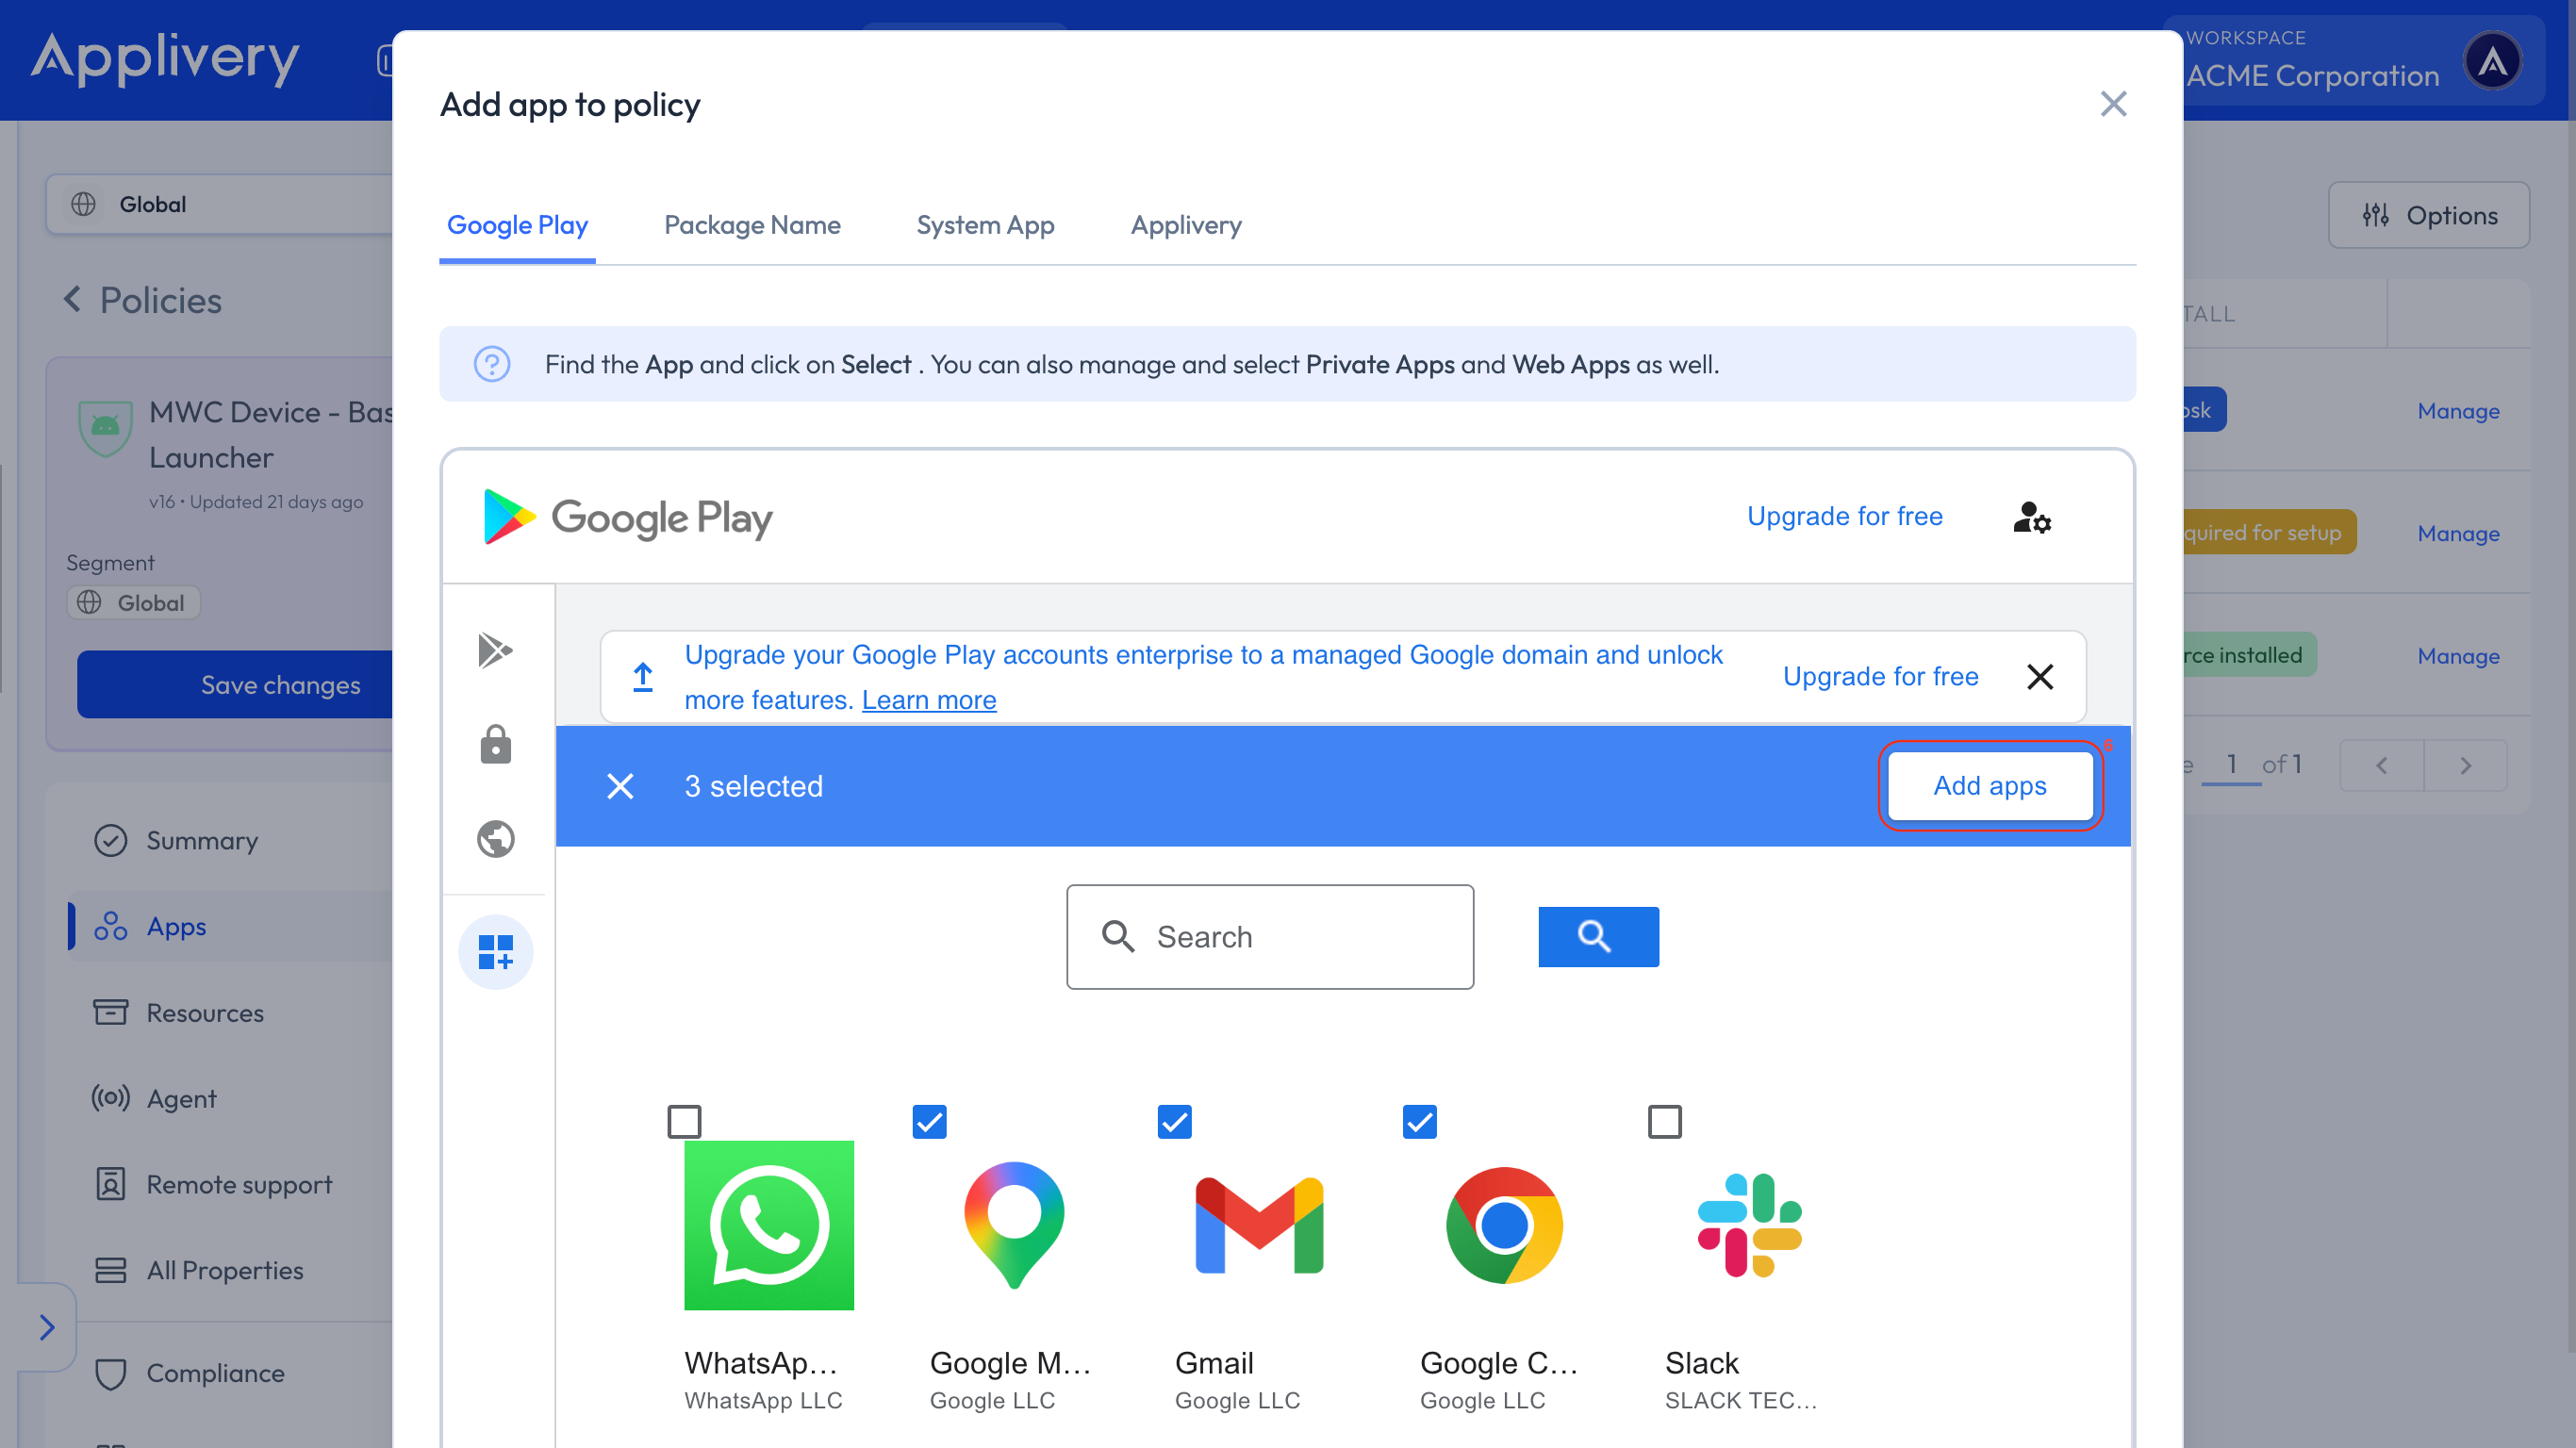The height and width of the screenshot is (1448, 2576).
Task: Click the blue search magnifier button
Action: point(1597,936)
